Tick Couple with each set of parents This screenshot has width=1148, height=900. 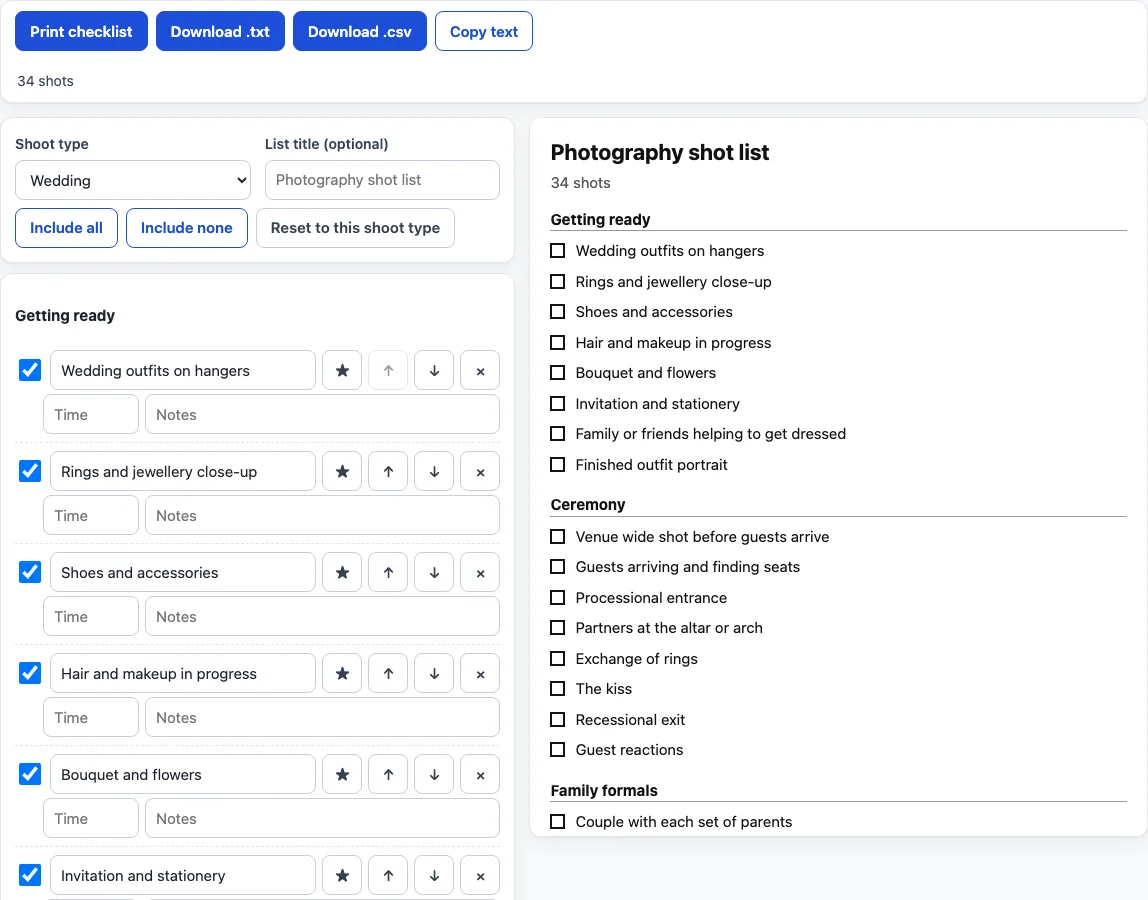click(x=558, y=822)
